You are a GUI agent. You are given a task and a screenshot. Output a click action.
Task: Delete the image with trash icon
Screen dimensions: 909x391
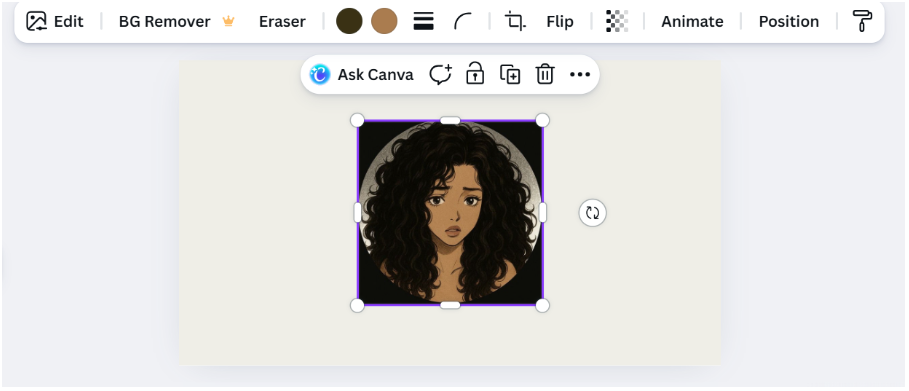coord(545,75)
